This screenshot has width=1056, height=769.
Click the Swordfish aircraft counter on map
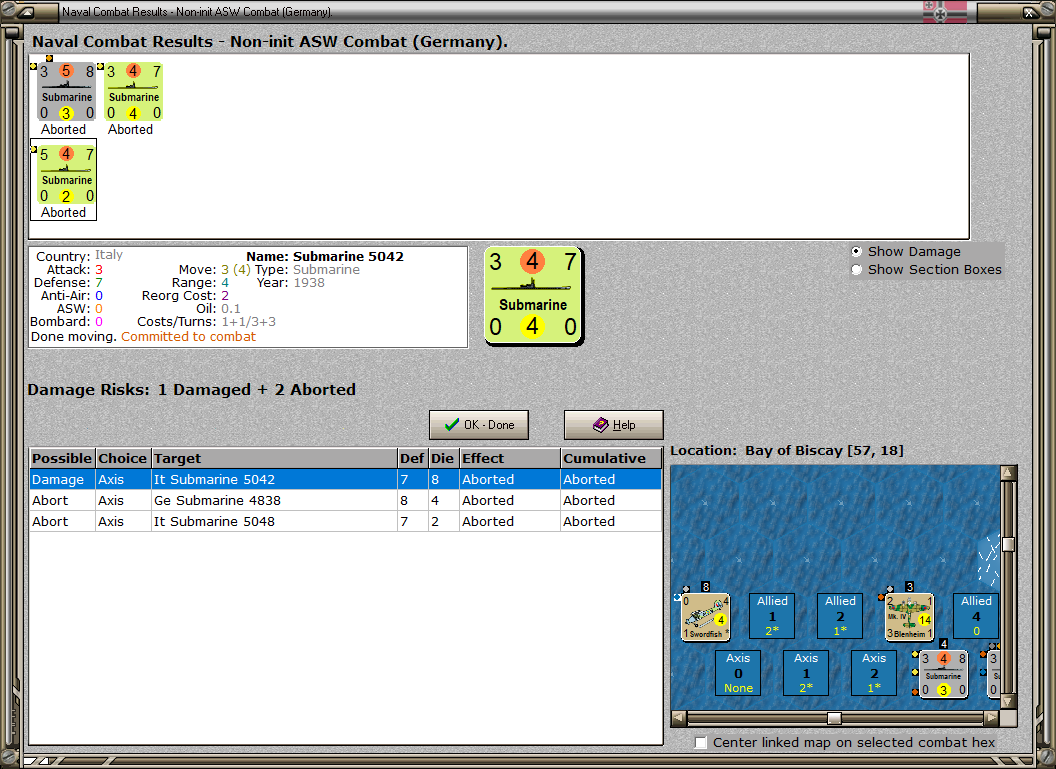pyautogui.click(x=705, y=616)
